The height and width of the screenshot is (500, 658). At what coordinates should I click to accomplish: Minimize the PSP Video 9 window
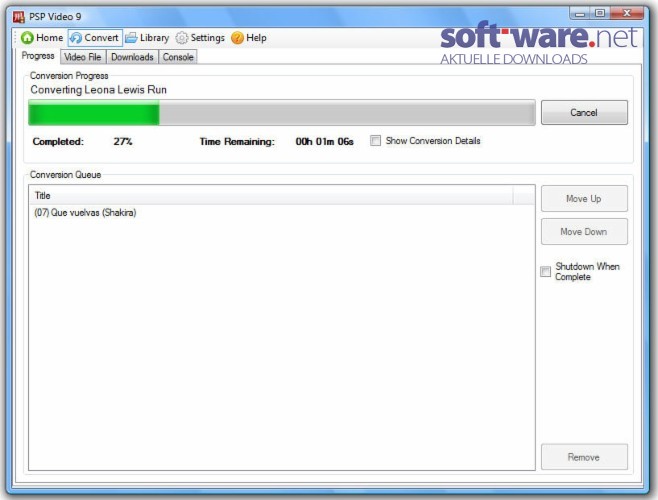(580, 13)
